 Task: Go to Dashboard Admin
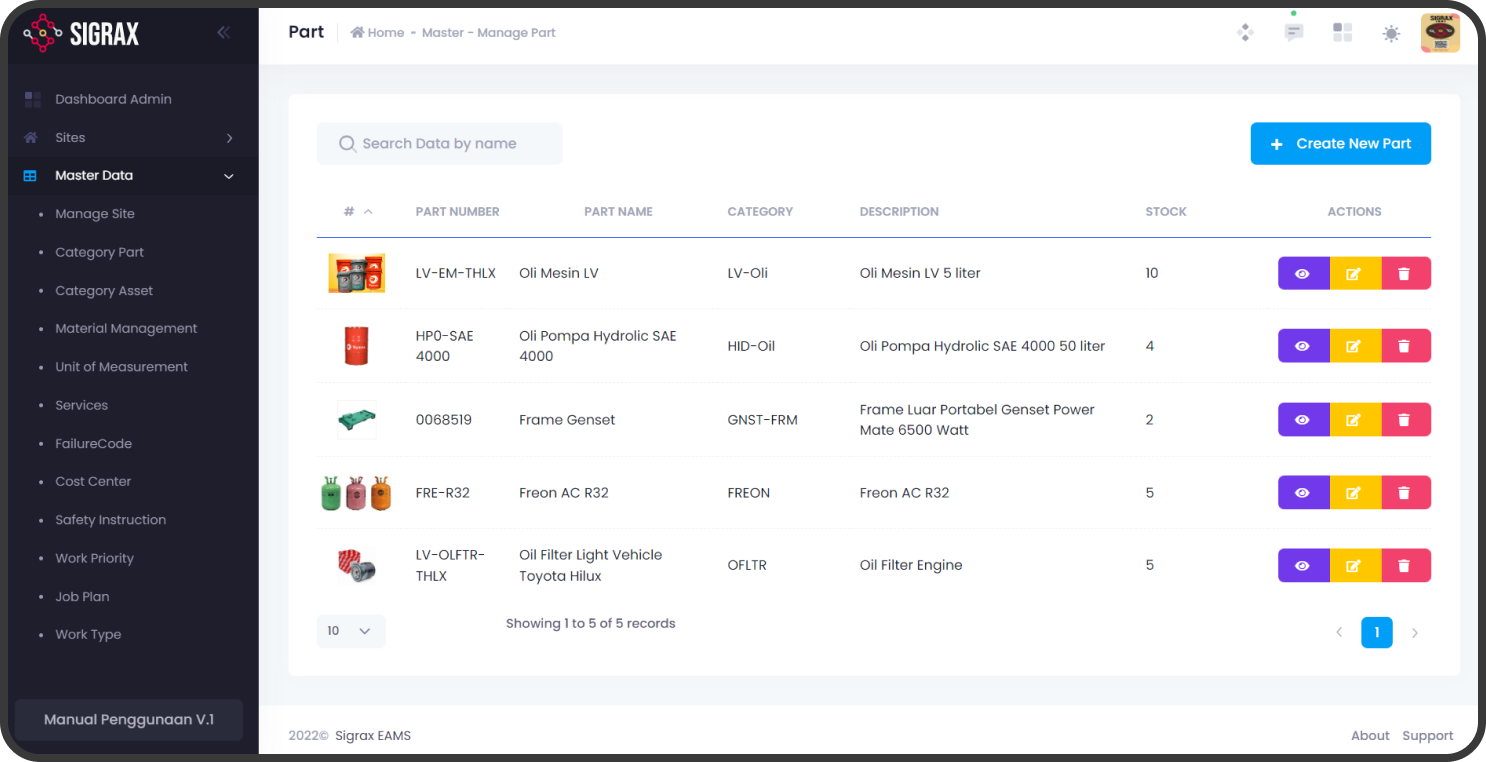pyautogui.click(x=113, y=99)
